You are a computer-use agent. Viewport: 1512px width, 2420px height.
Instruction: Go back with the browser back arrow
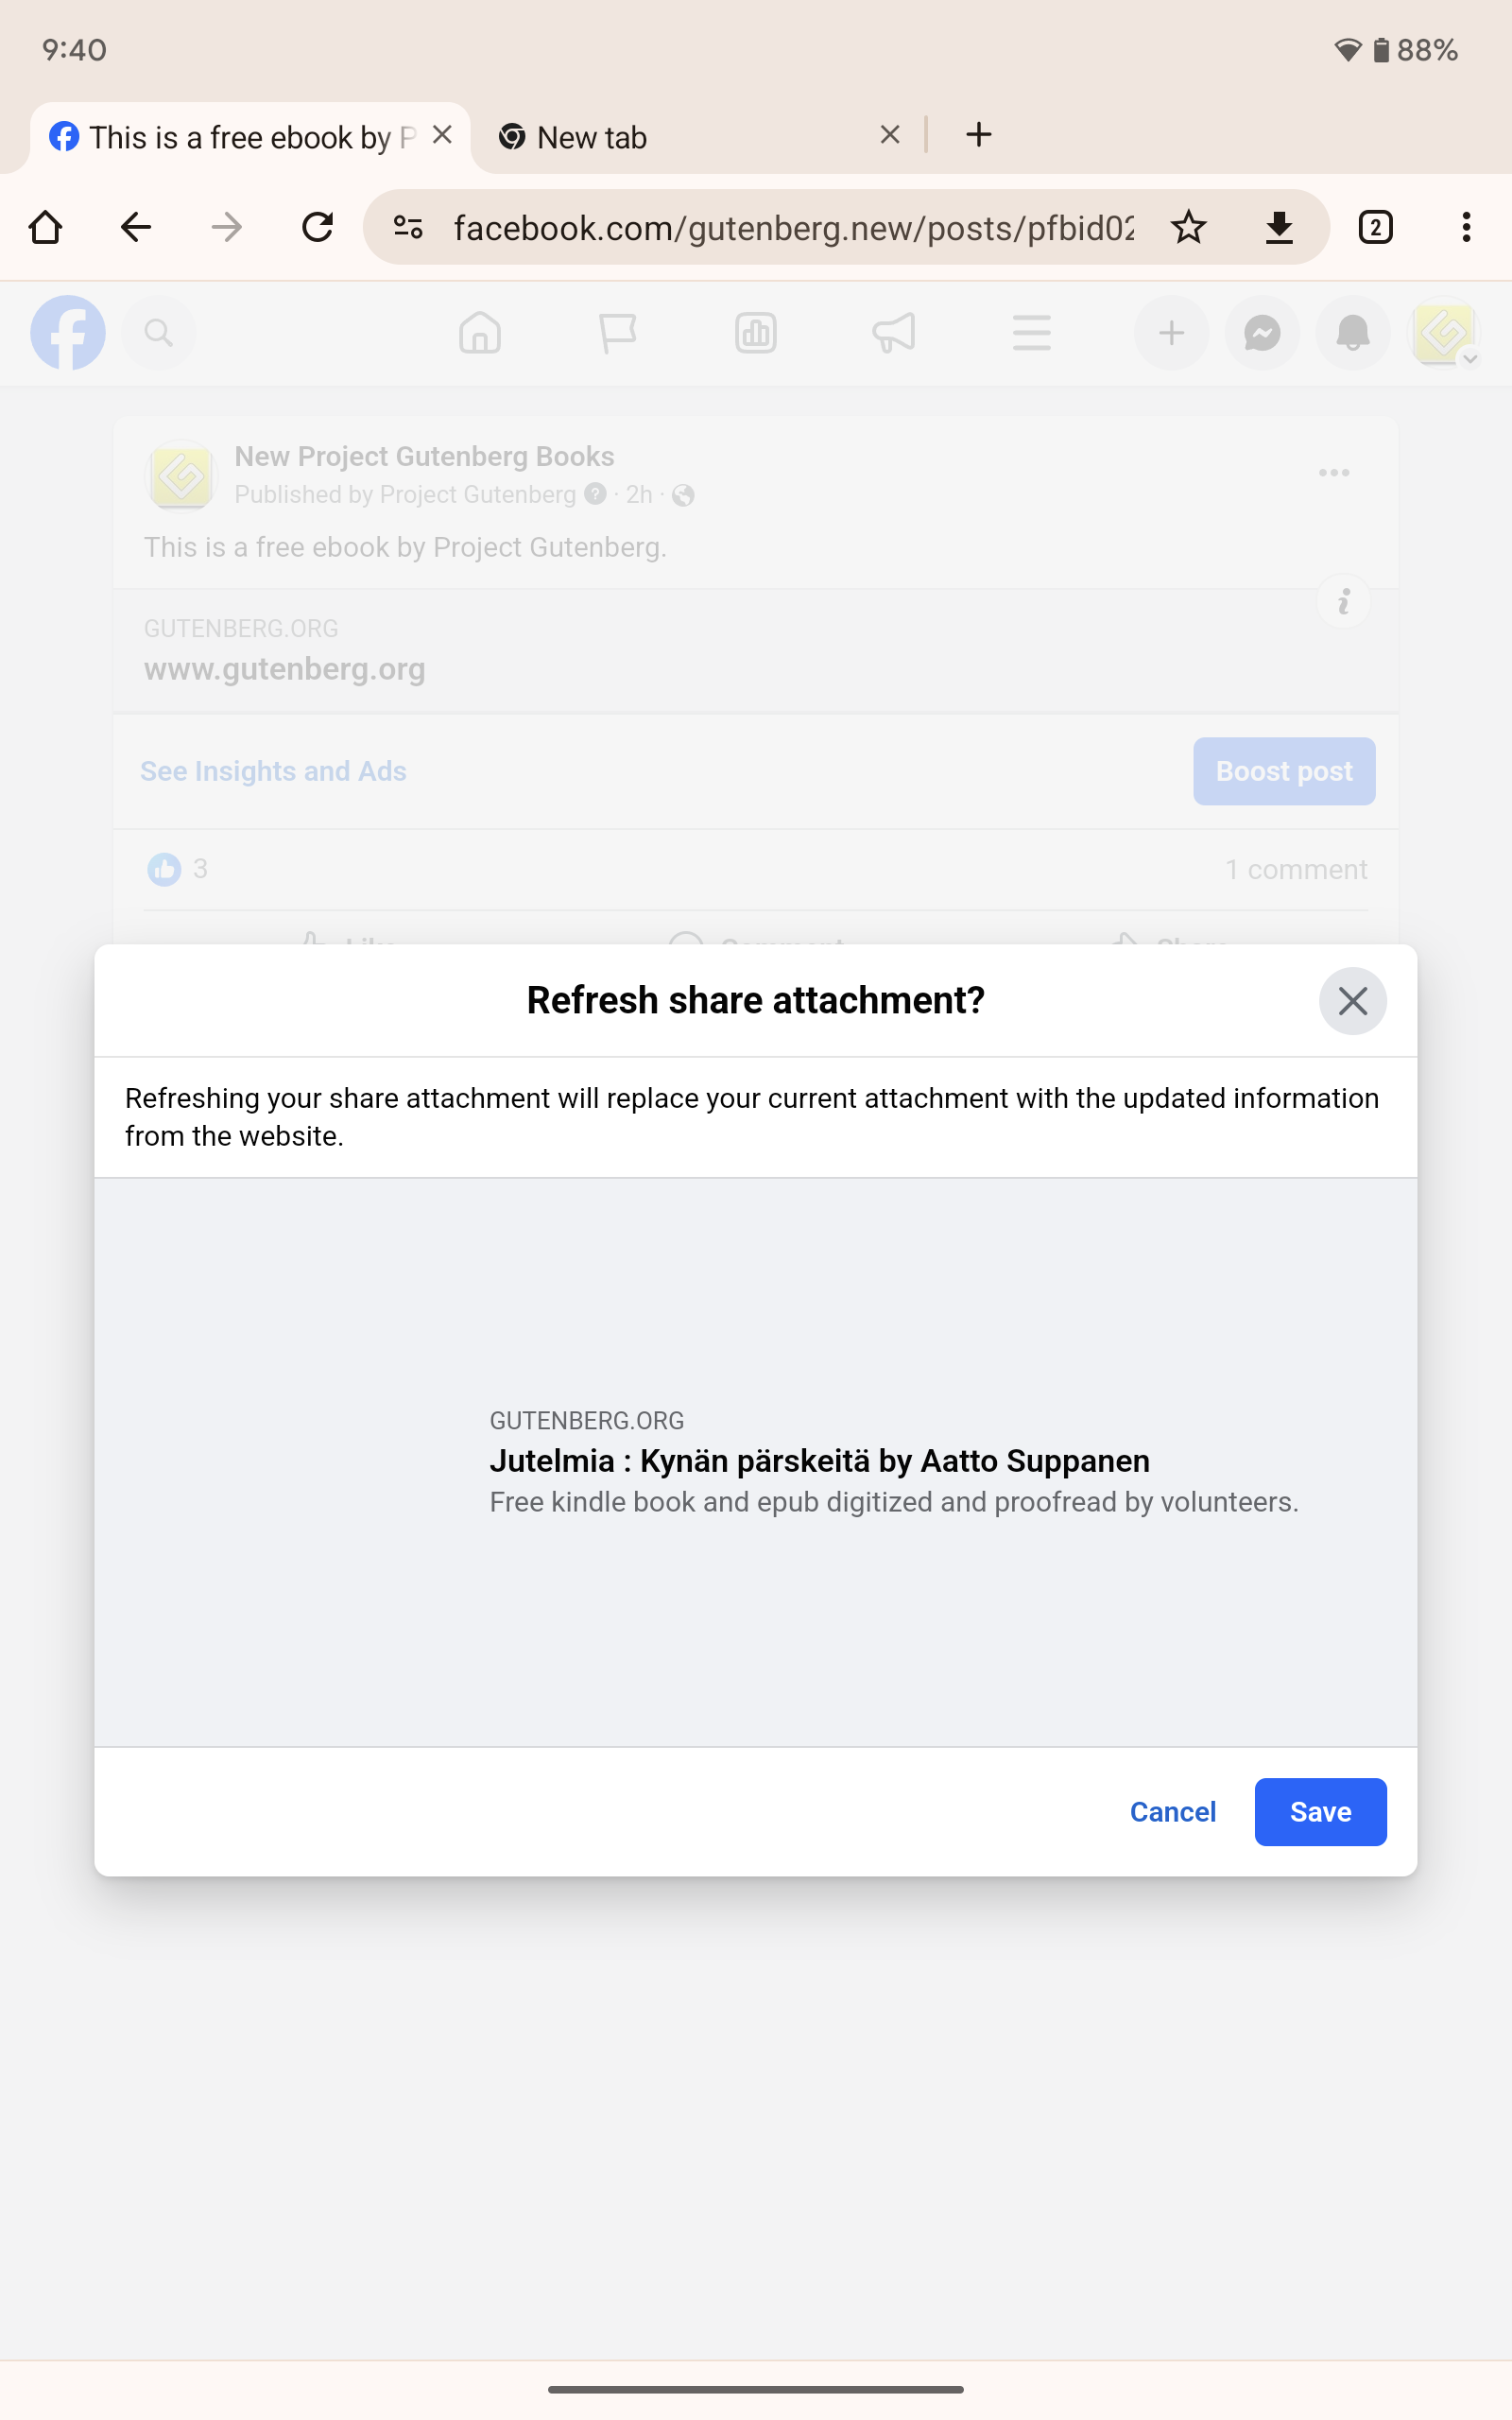point(136,227)
